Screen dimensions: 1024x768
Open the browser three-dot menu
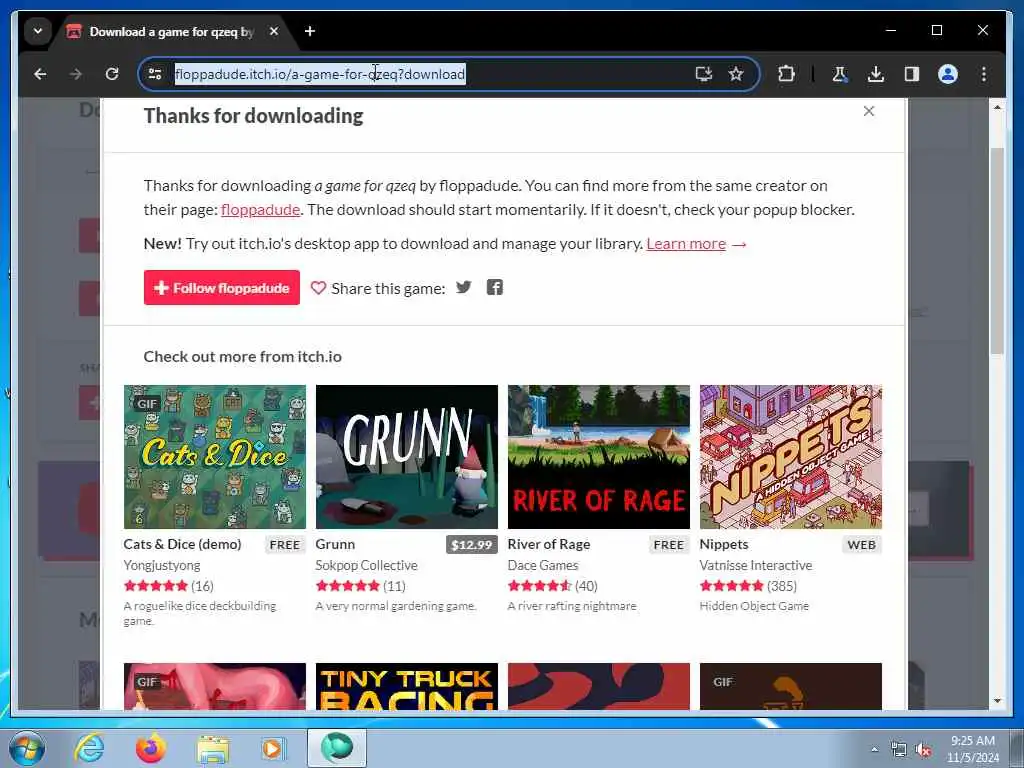[x=984, y=74]
